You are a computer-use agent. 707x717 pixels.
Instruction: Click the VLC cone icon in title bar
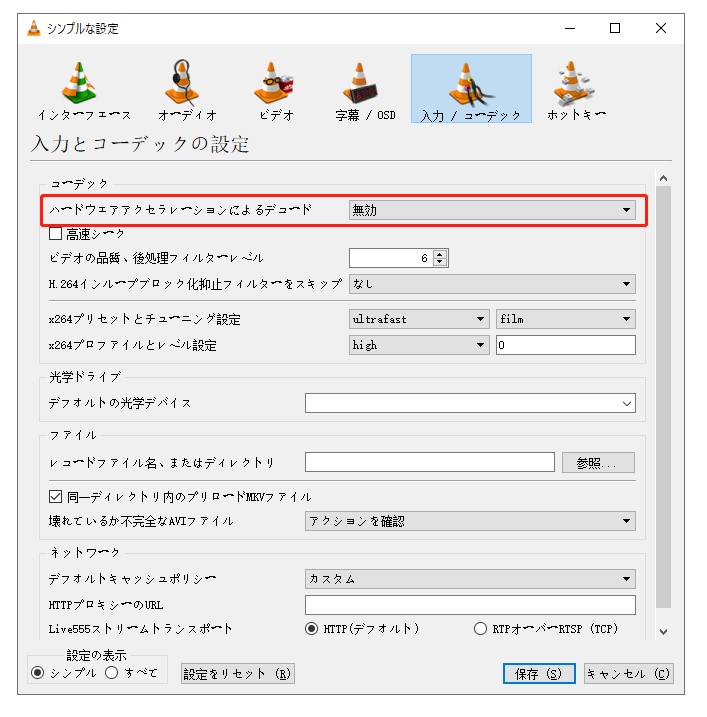click(x=33, y=28)
